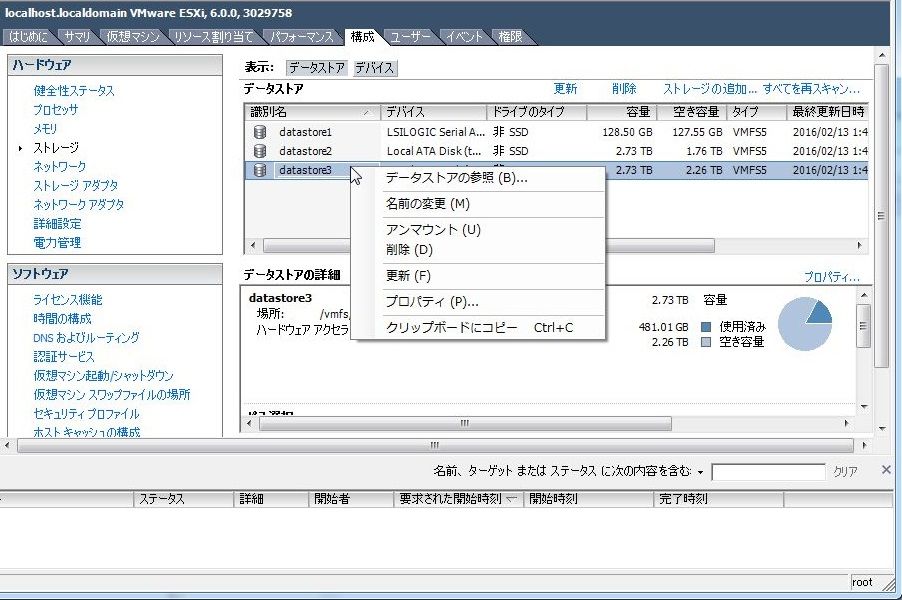
Task: Click the 容量 column header
Action: point(621,112)
